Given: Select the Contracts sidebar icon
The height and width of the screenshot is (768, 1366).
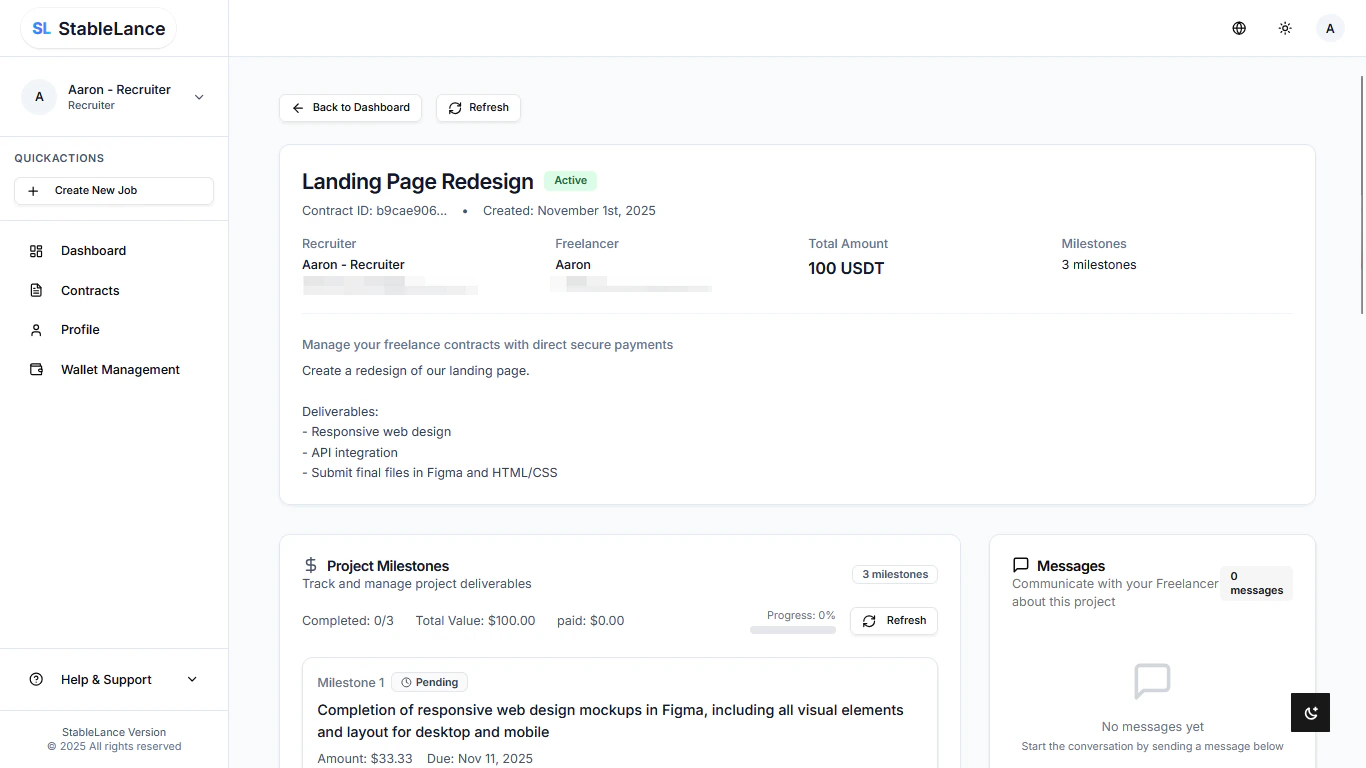Looking at the screenshot, I should tap(36, 290).
